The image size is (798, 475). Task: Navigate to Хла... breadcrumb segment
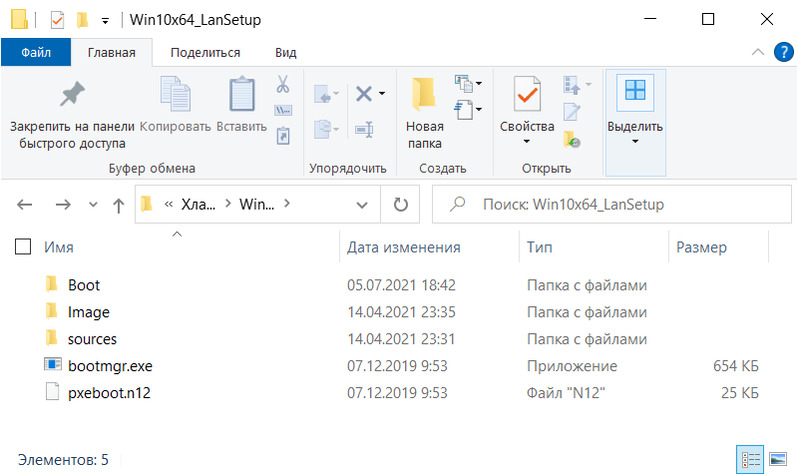point(198,205)
